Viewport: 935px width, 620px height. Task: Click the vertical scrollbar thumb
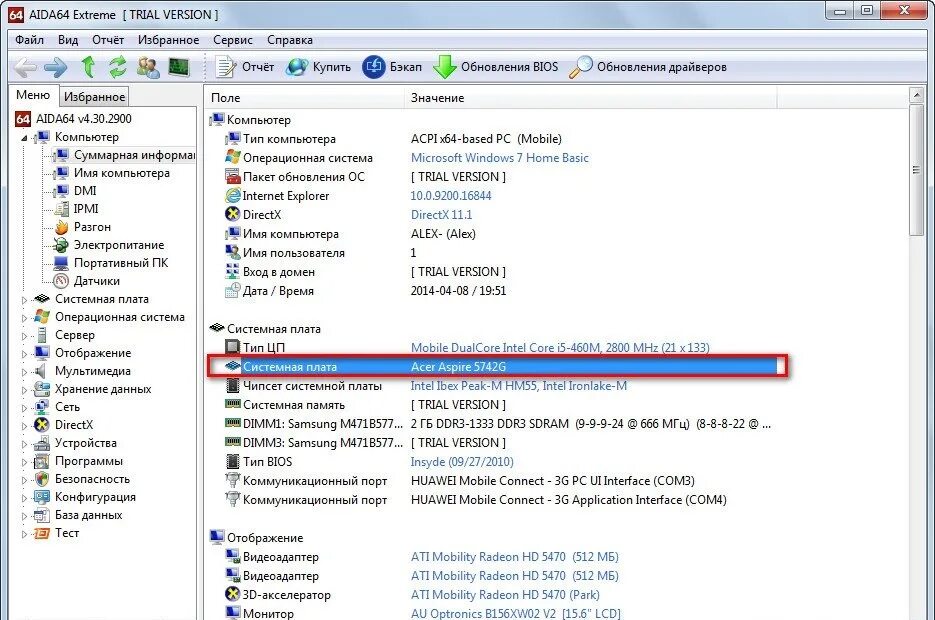(x=917, y=170)
